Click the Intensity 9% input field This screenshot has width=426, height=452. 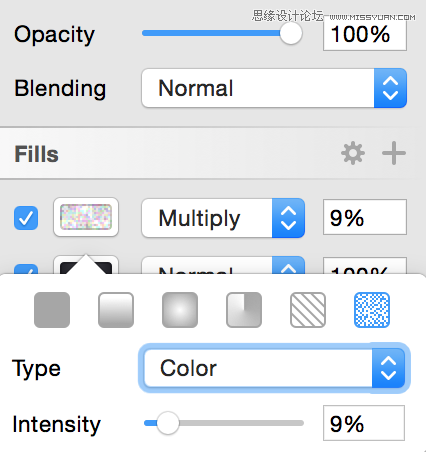[x=364, y=423]
